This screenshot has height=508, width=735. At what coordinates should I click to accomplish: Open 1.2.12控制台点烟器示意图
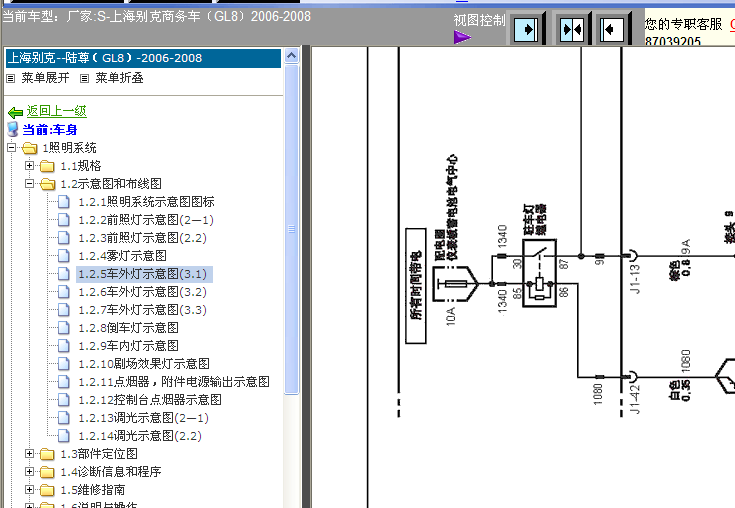point(150,400)
